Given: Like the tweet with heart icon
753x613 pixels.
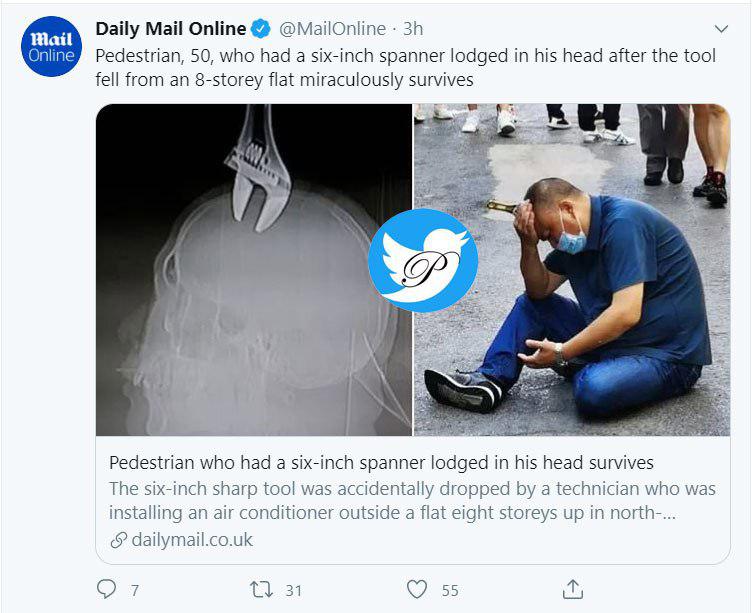Looking at the screenshot, I should (x=418, y=589).
